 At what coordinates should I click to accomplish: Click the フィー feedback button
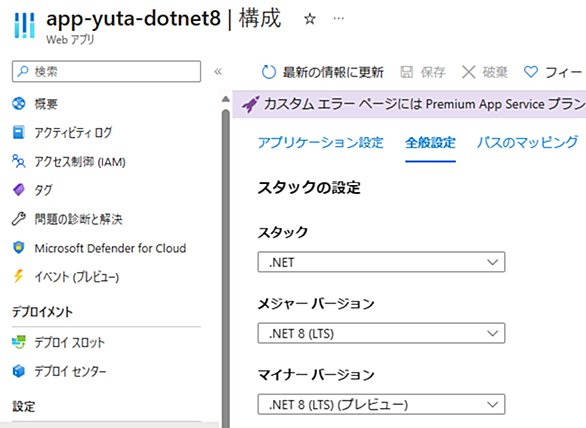pos(553,72)
